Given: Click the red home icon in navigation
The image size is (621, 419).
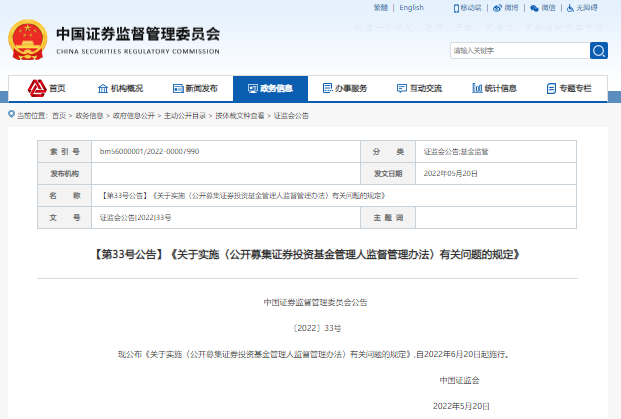Looking at the screenshot, I should (36, 88).
